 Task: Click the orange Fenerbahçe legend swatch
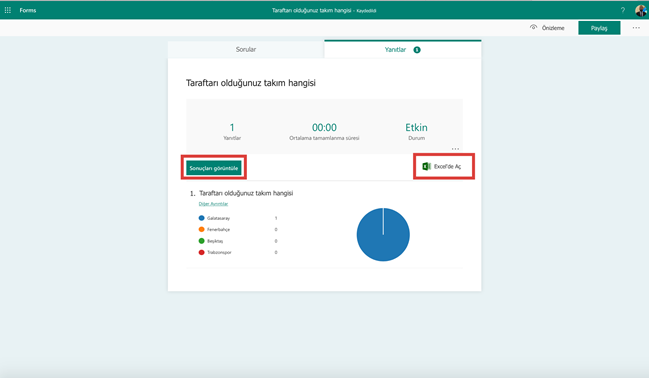click(202, 229)
